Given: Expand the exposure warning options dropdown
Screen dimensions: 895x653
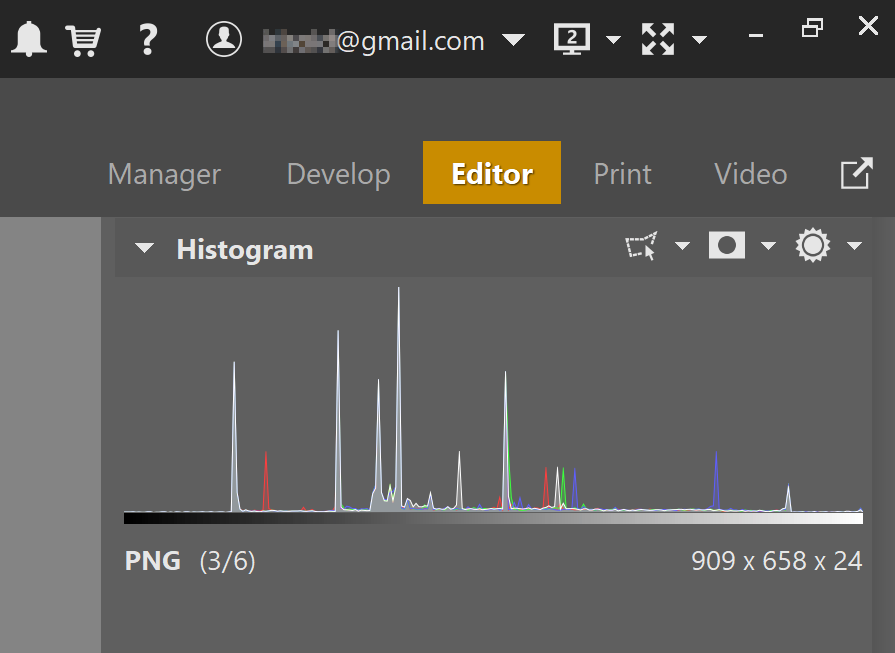Looking at the screenshot, I should [855, 245].
